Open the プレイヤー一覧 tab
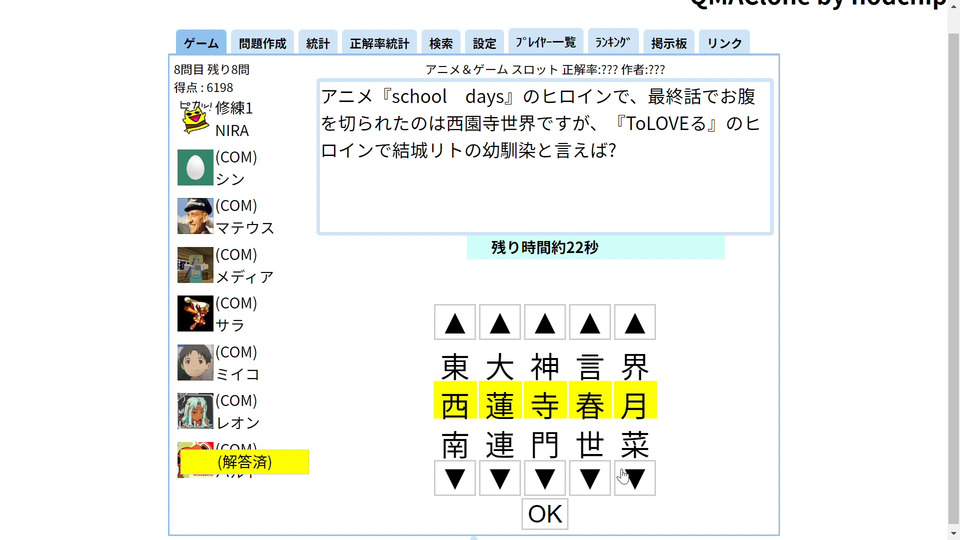 [x=546, y=42]
